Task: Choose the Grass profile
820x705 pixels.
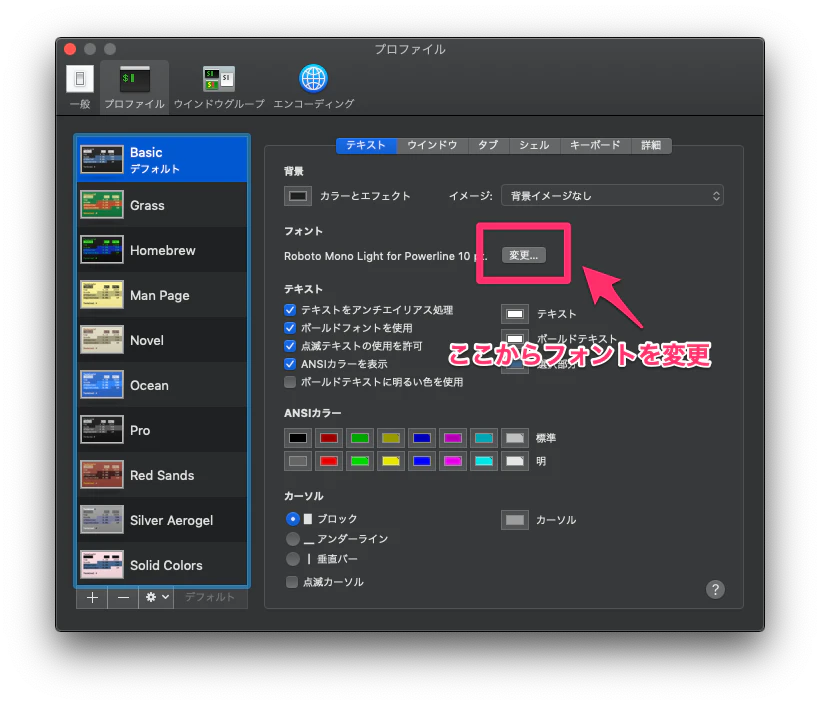Action: coord(162,204)
